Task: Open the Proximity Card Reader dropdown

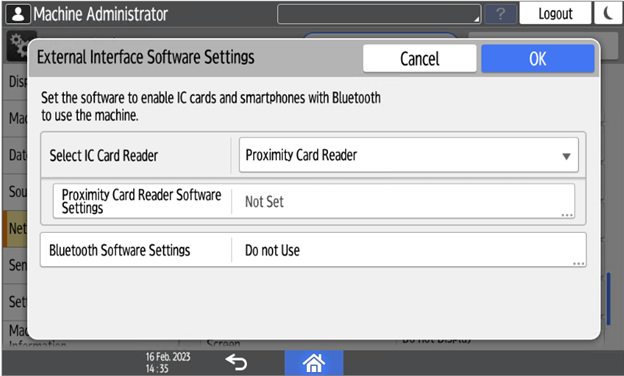Action: 408,155
